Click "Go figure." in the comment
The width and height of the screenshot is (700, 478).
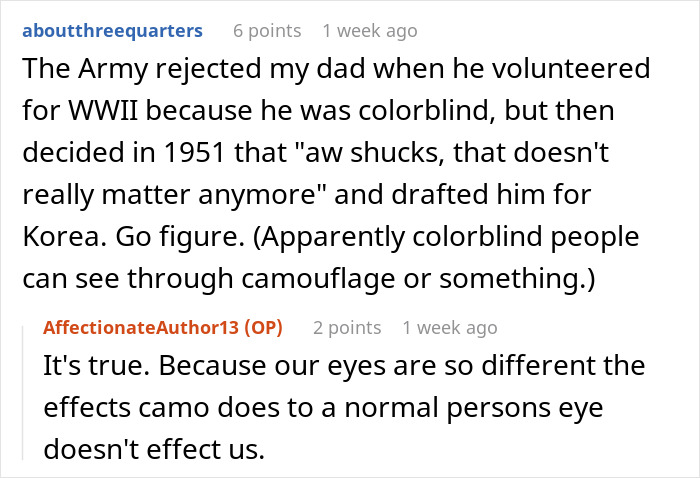pyautogui.click(x=180, y=236)
